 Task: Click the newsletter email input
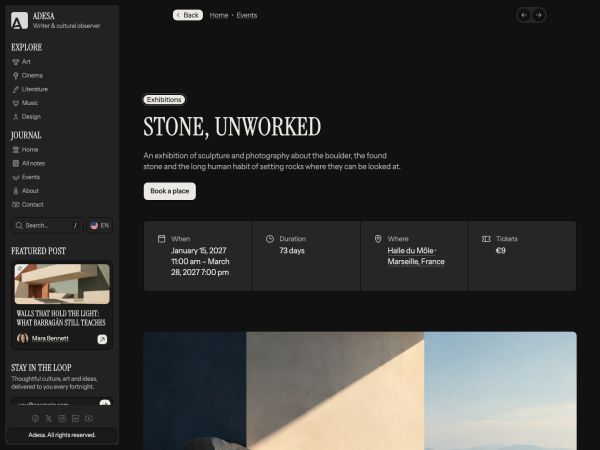tap(55, 403)
